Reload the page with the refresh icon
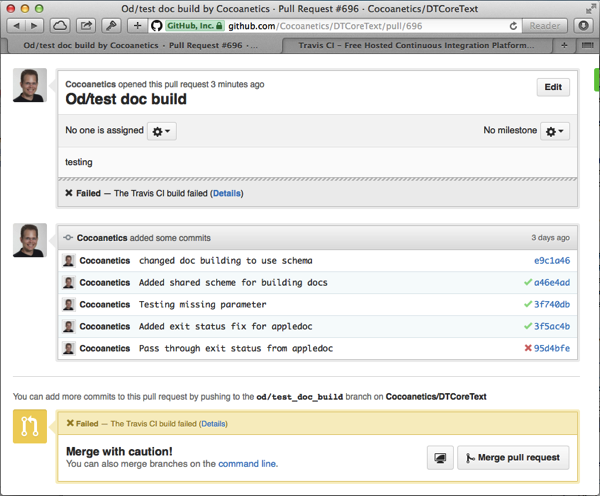The width and height of the screenshot is (600, 496). [x=513, y=26]
